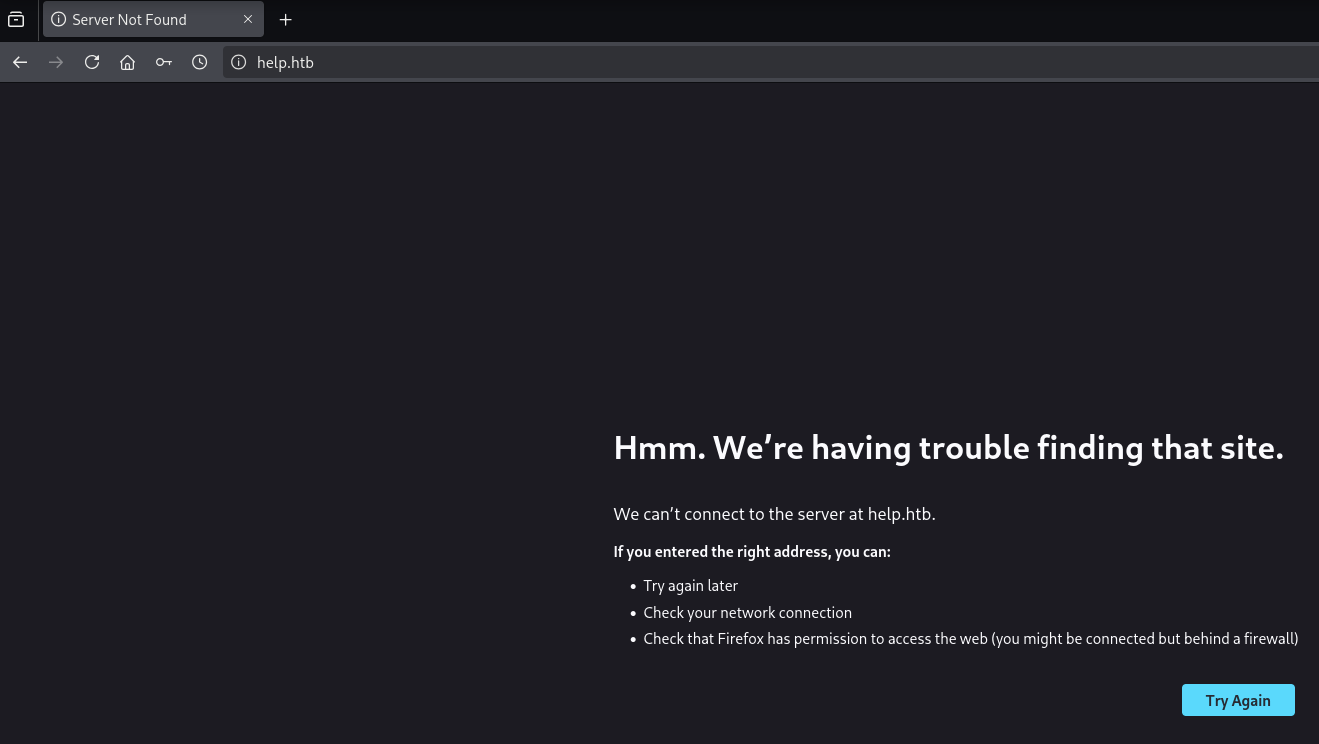
Task: Show site information in the address bar
Action: coord(238,62)
